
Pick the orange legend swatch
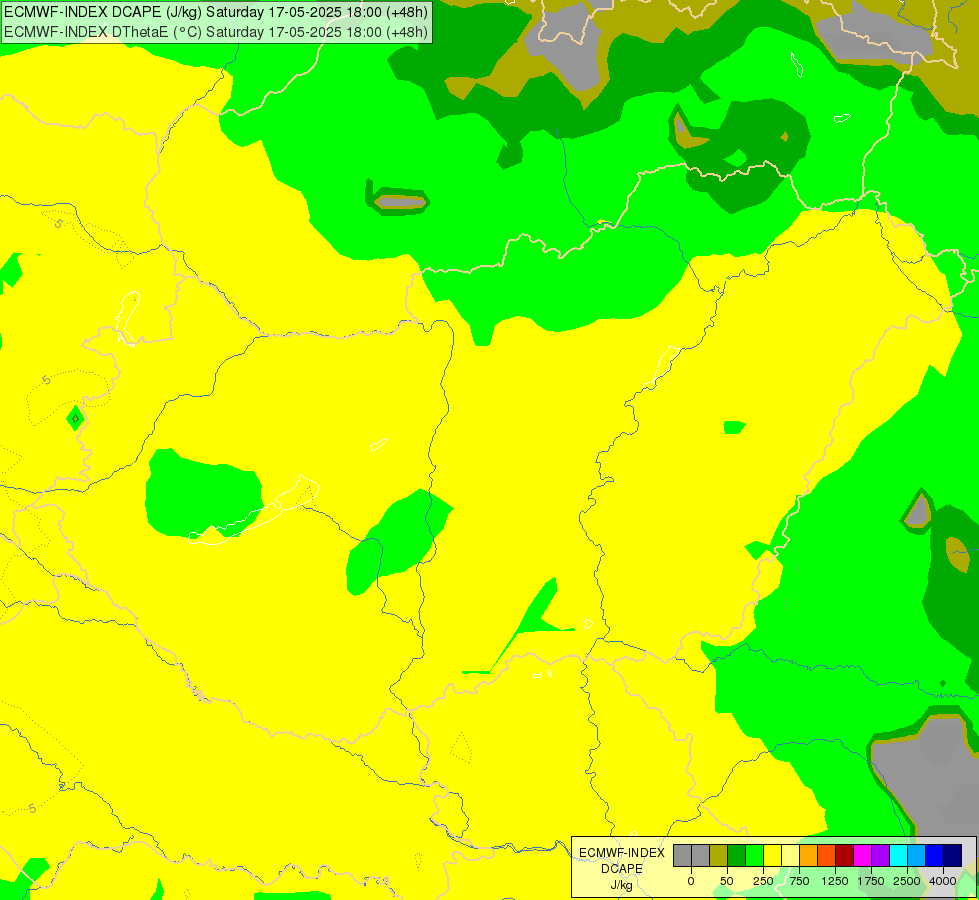[x=809, y=855]
